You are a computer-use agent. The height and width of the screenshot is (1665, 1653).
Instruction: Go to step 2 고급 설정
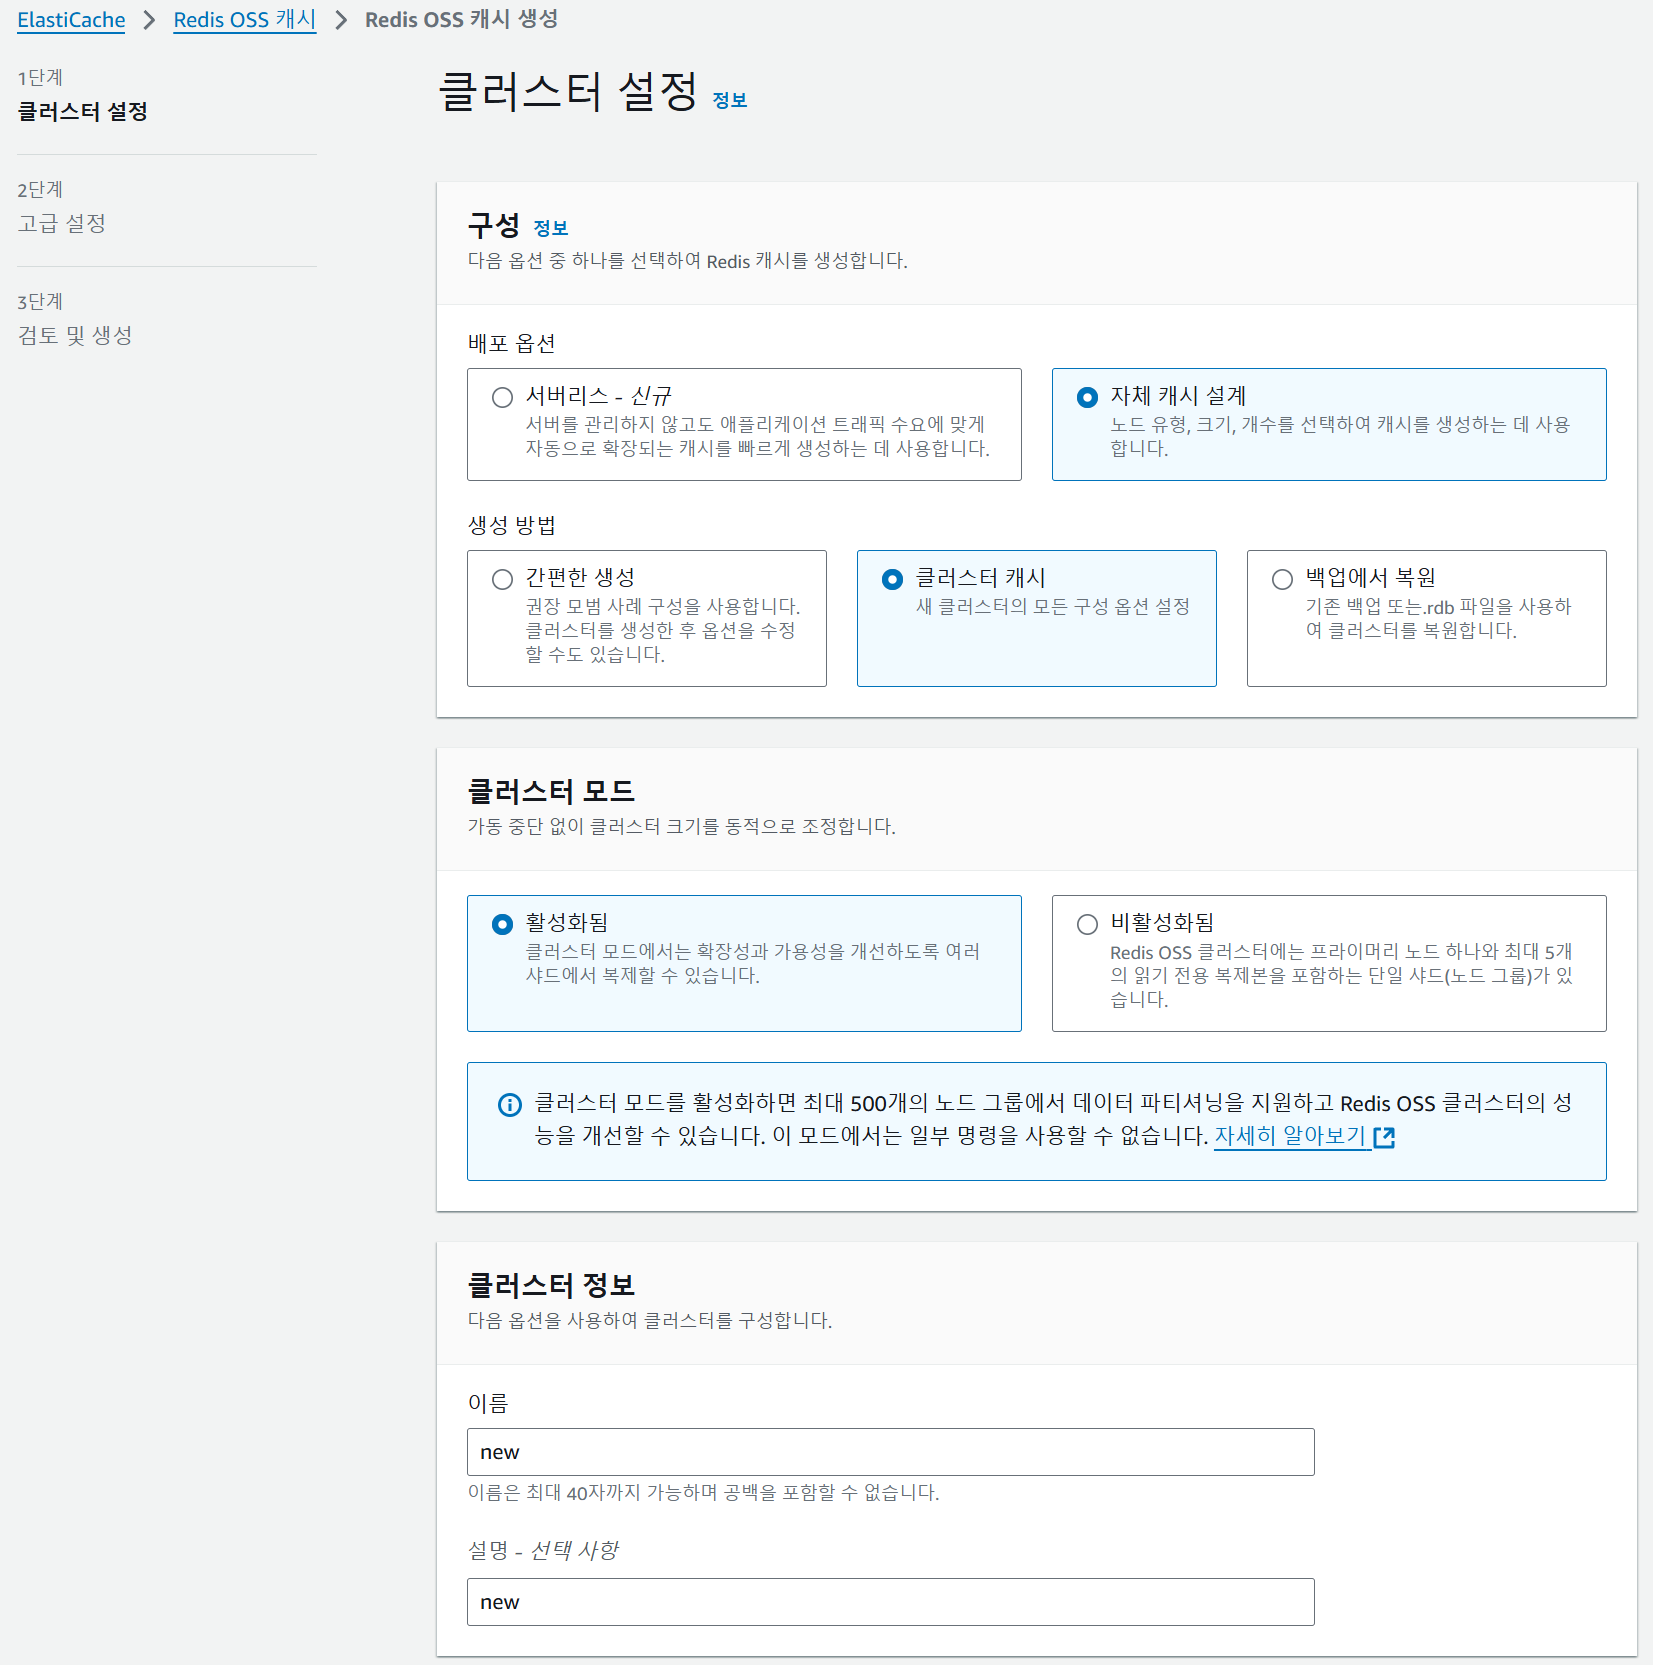click(62, 223)
